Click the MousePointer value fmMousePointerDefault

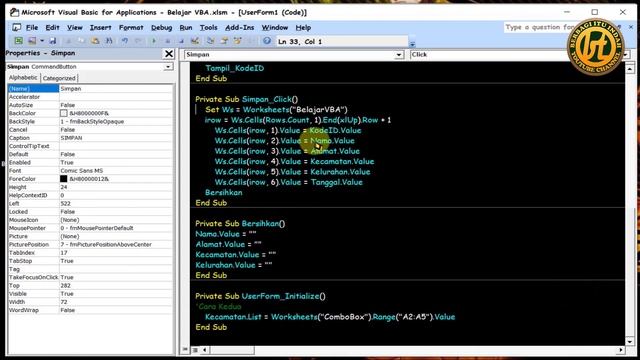[x=97, y=228]
